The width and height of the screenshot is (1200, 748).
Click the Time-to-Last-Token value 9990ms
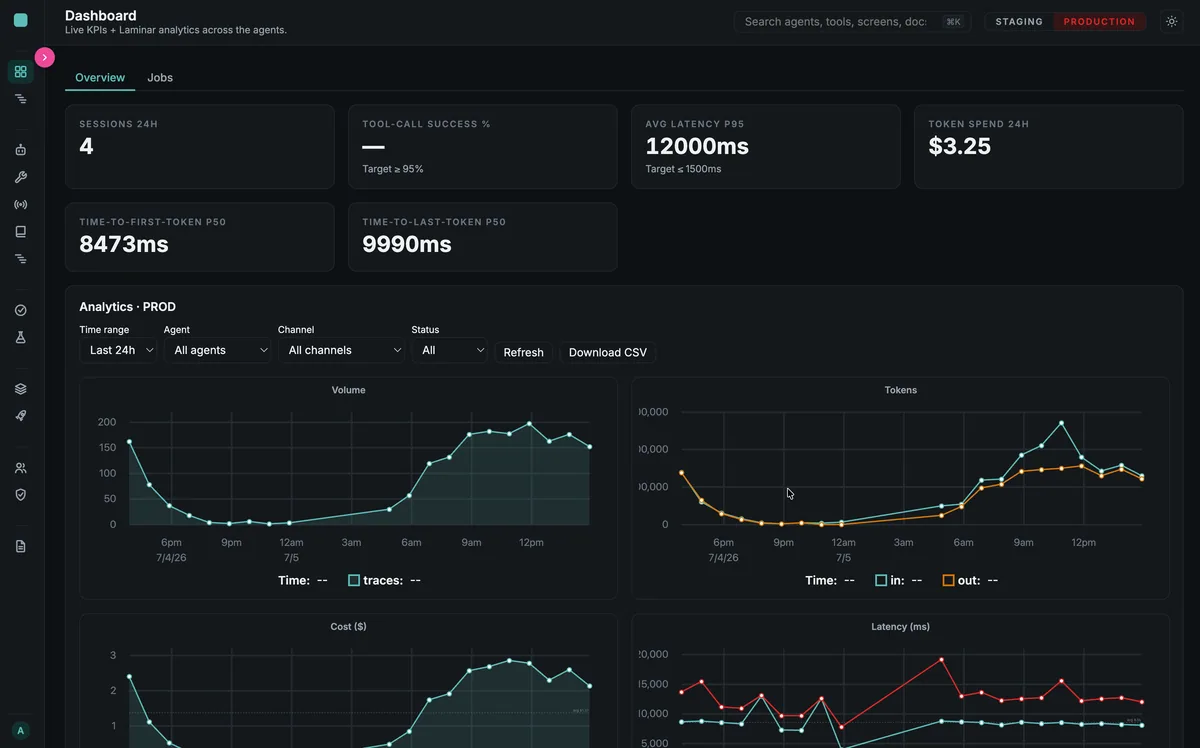pos(407,244)
